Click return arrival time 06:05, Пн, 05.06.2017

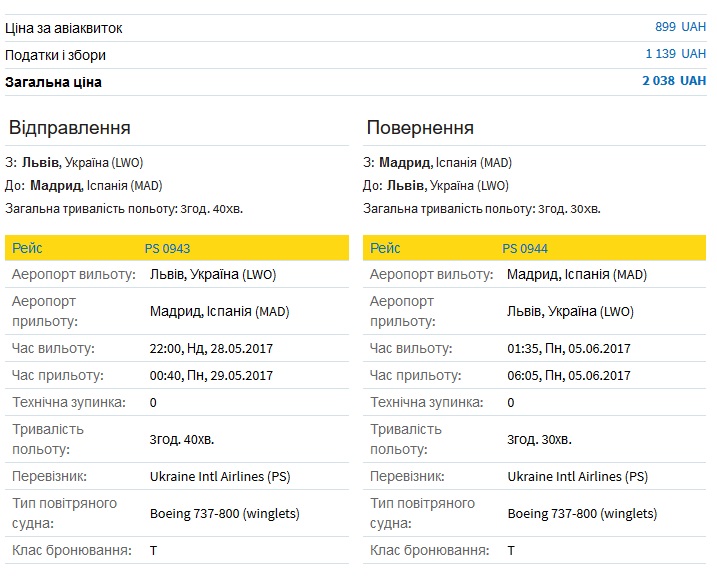[x=569, y=376]
